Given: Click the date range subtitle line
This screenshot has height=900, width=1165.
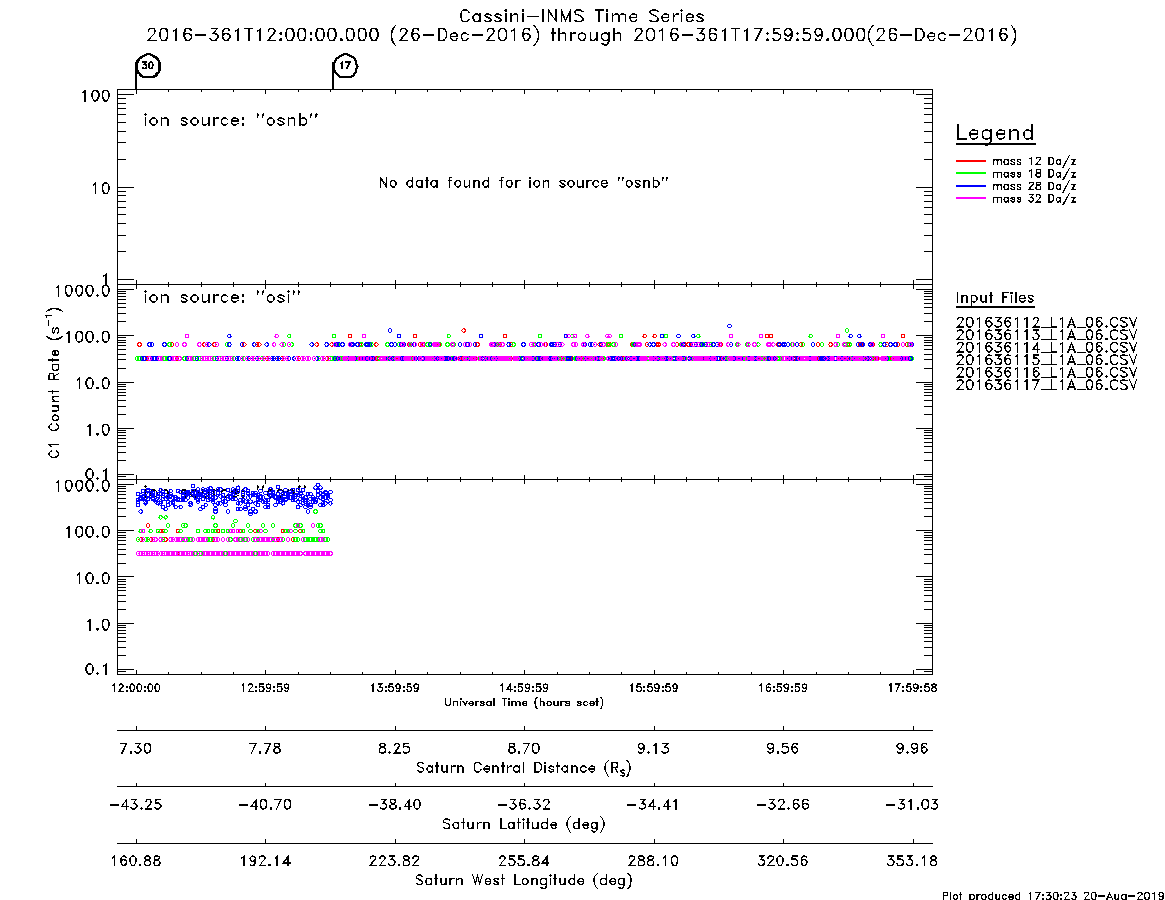Looking at the screenshot, I should [582, 35].
